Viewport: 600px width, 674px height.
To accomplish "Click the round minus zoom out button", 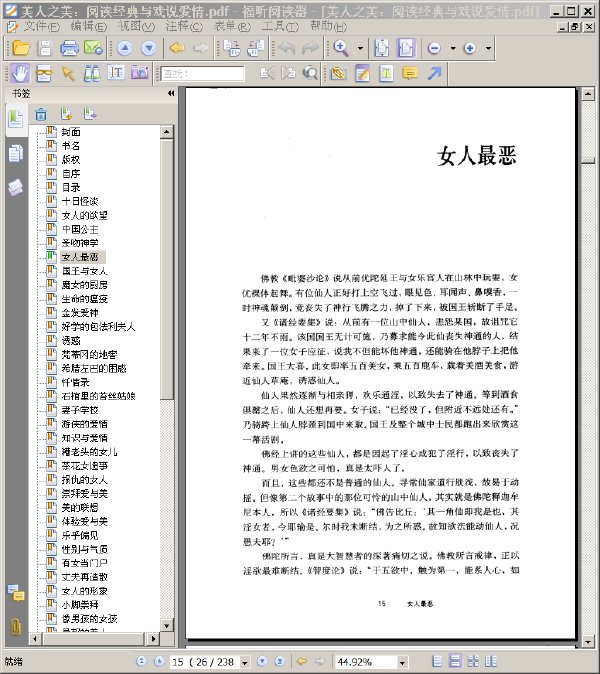I will [434, 48].
